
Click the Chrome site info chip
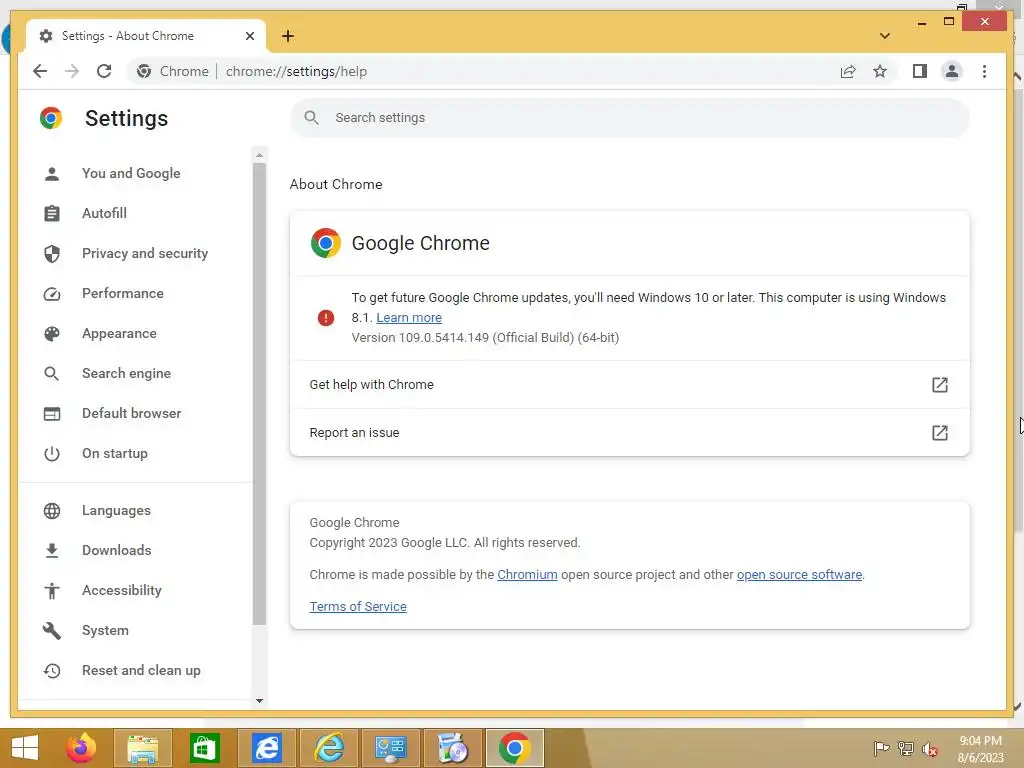click(173, 71)
